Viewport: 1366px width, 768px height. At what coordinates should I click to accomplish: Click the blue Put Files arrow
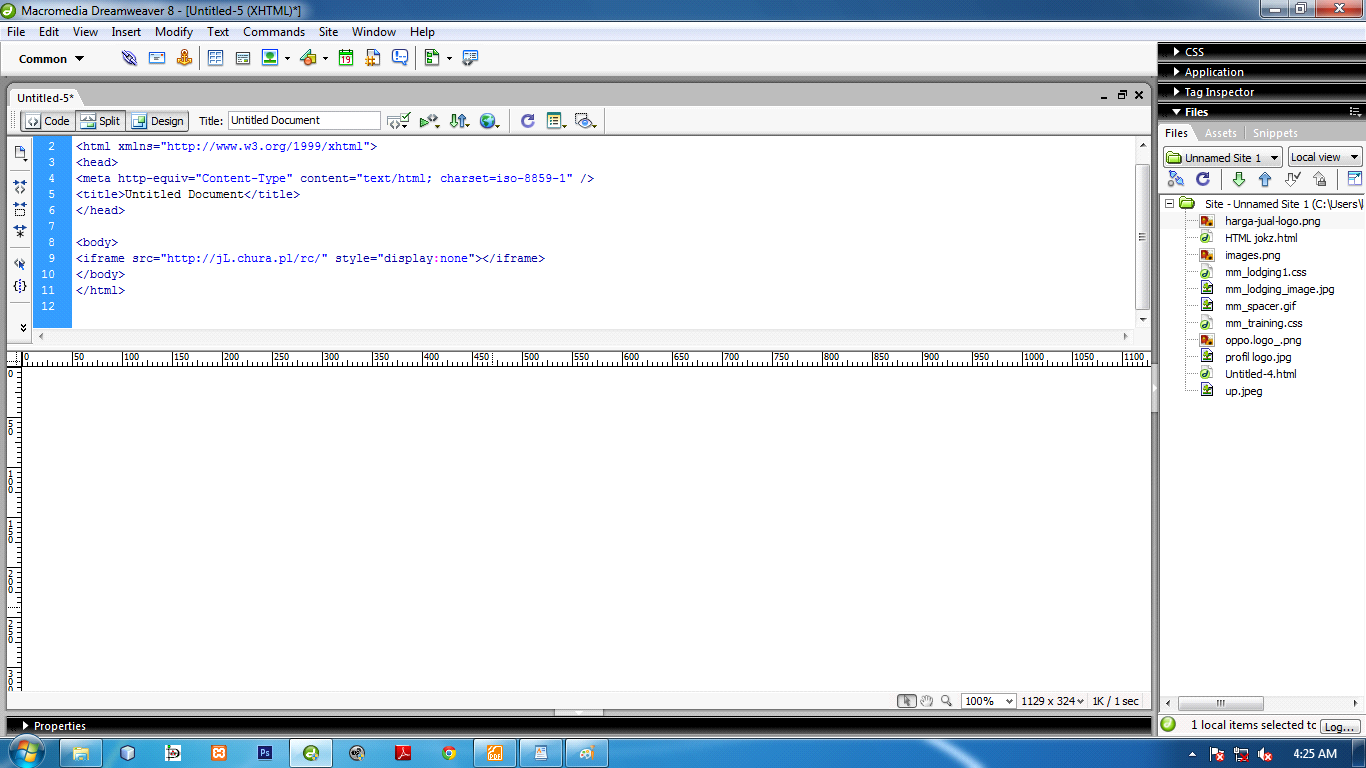pos(1265,179)
